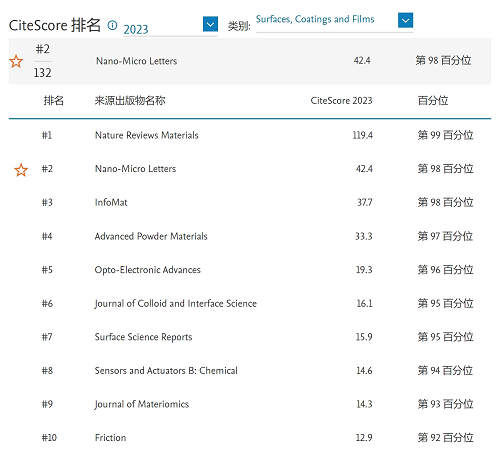Click the CiteScore 排名 heading
Screen dimensions: 500x455
click(55, 25)
